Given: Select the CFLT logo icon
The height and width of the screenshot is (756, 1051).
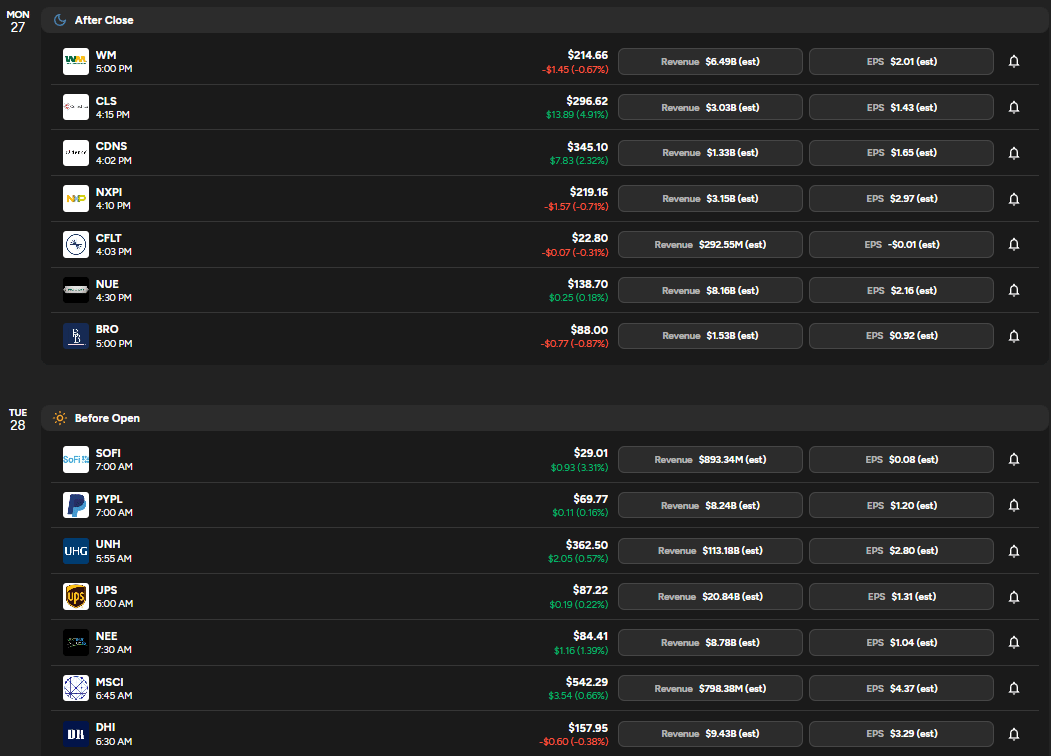Looking at the screenshot, I should click(x=76, y=245).
